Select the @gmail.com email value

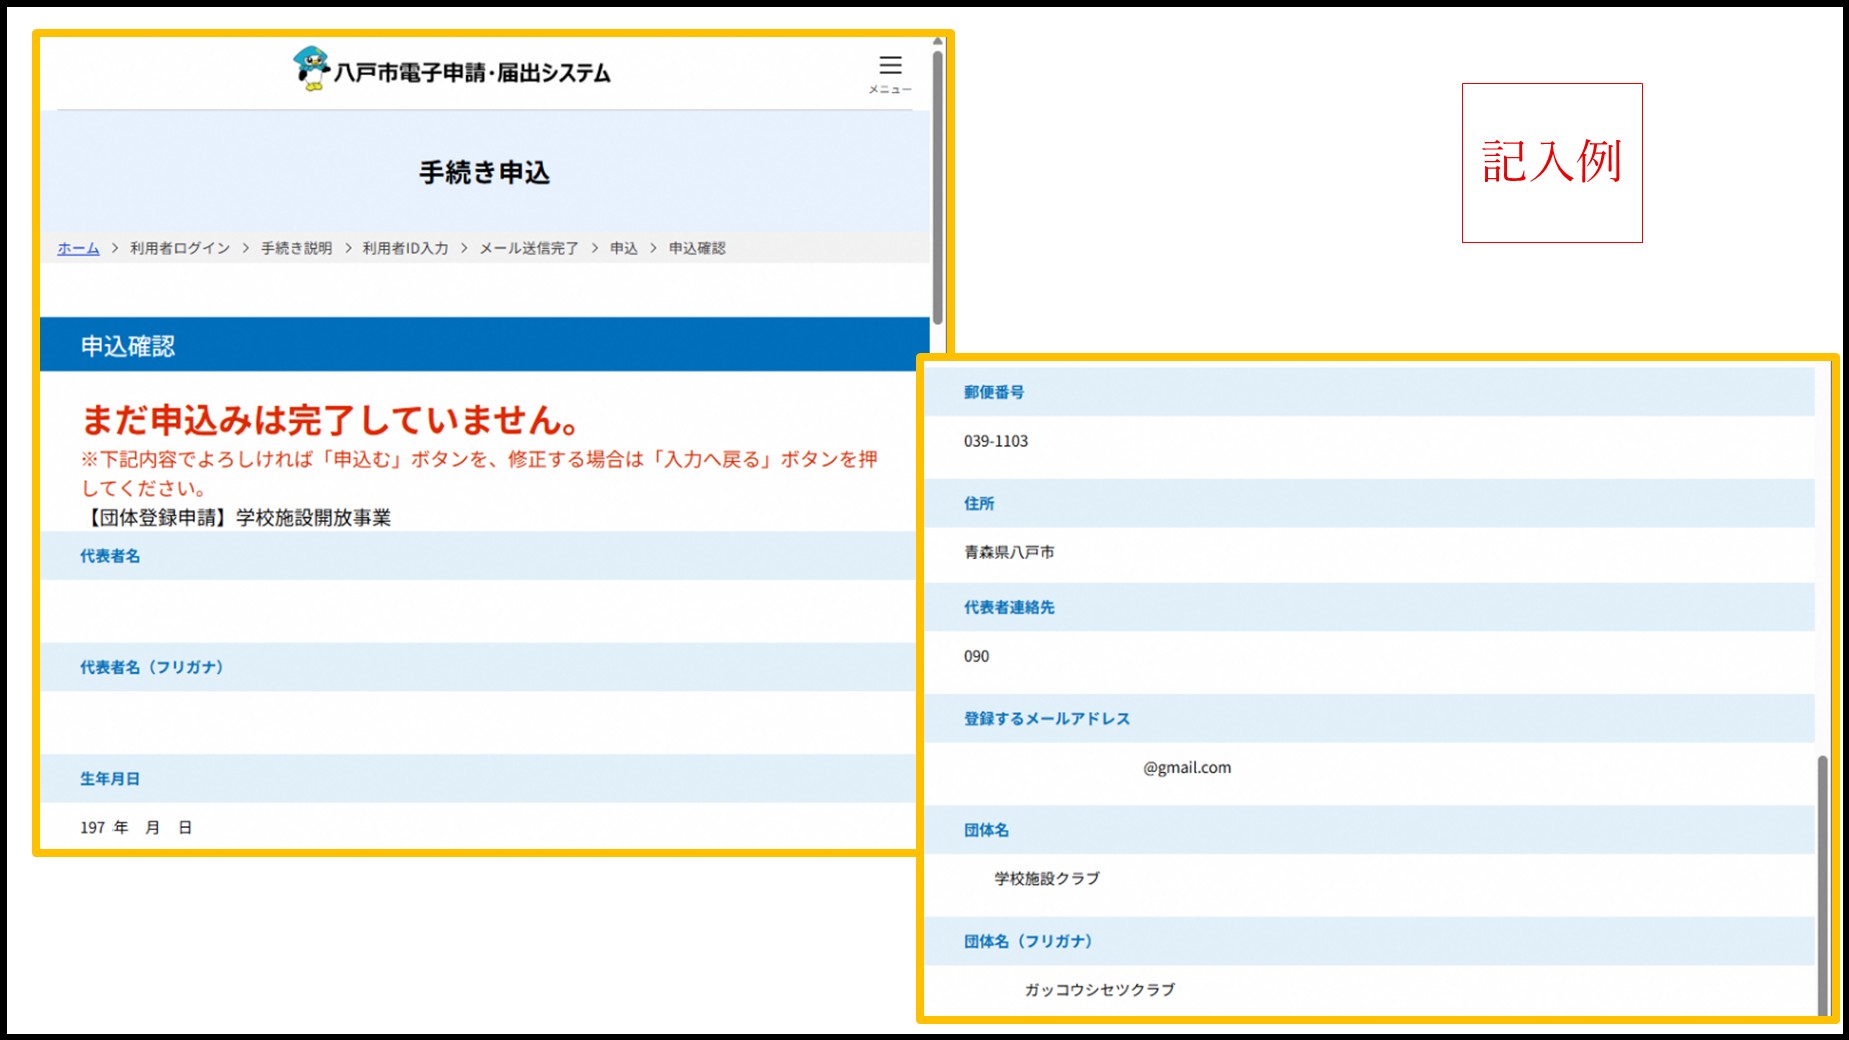(1186, 767)
